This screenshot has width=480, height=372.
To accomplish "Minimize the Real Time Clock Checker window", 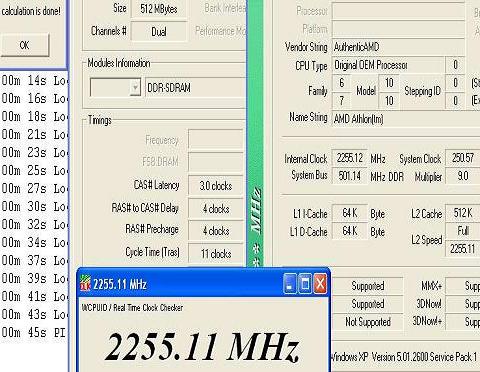I will coord(289,284).
